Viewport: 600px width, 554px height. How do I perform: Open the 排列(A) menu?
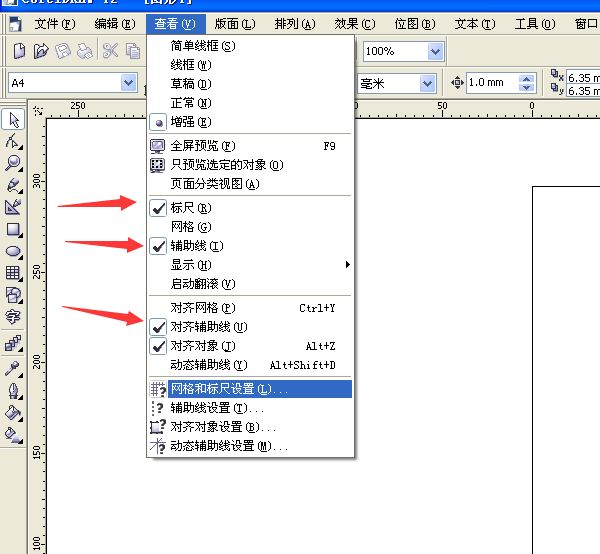pyautogui.click(x=295, y=24)
